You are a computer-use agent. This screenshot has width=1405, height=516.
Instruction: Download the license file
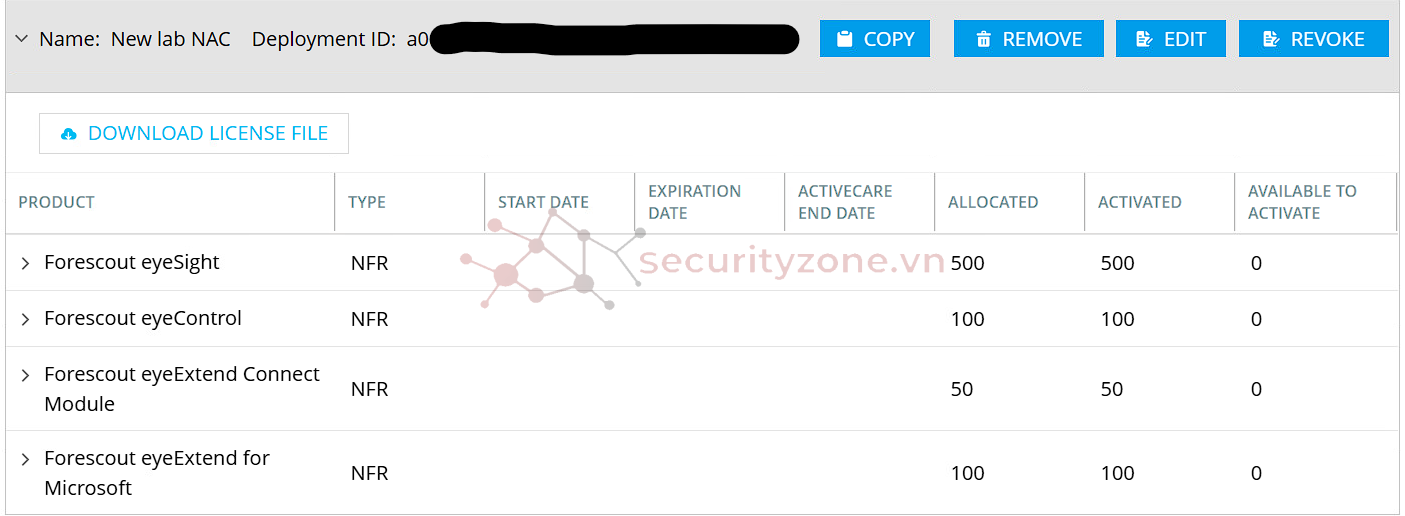(x=194, y=134)
